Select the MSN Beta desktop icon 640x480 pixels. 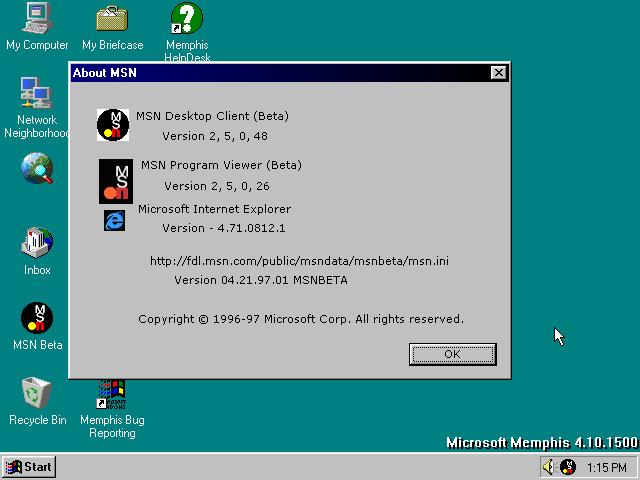[37, 318]
